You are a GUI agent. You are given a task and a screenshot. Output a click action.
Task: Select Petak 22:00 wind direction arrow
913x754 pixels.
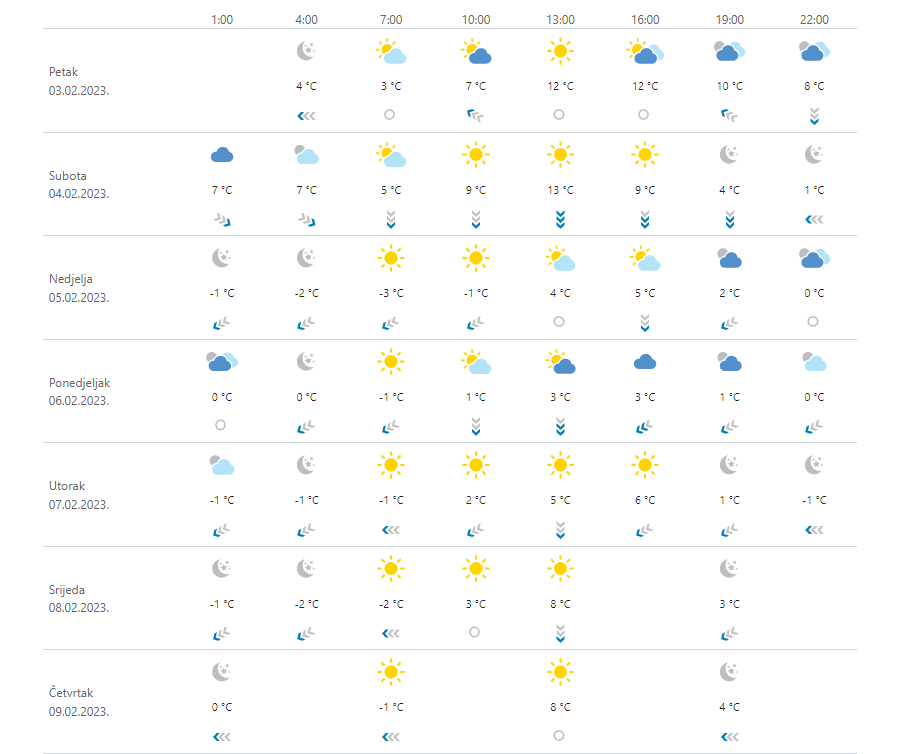click(813, 115)
